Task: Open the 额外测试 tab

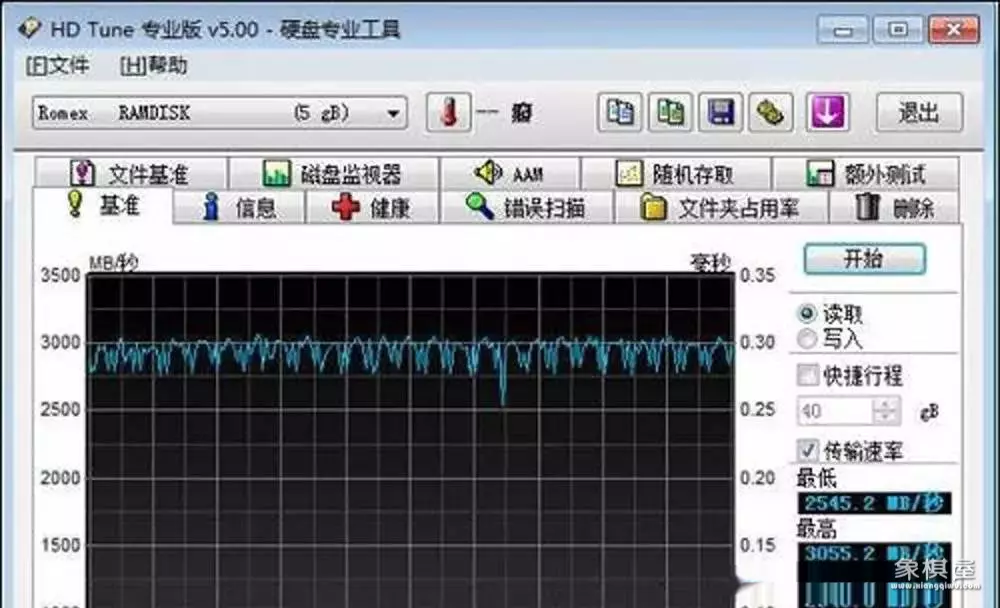Action: (866, 174)
